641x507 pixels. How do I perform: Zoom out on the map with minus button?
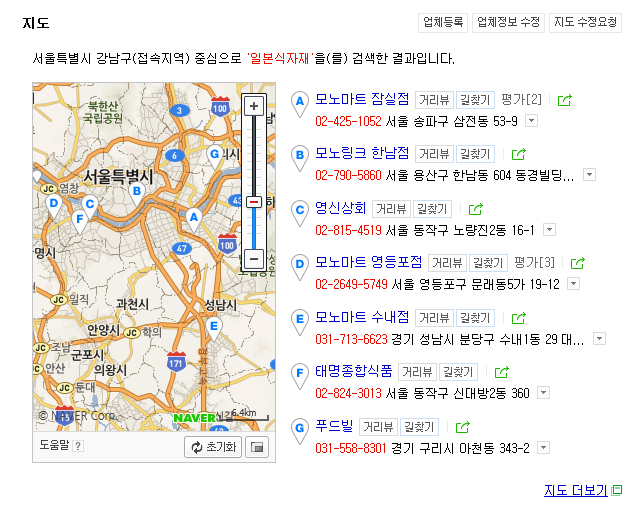coord(254,259)
